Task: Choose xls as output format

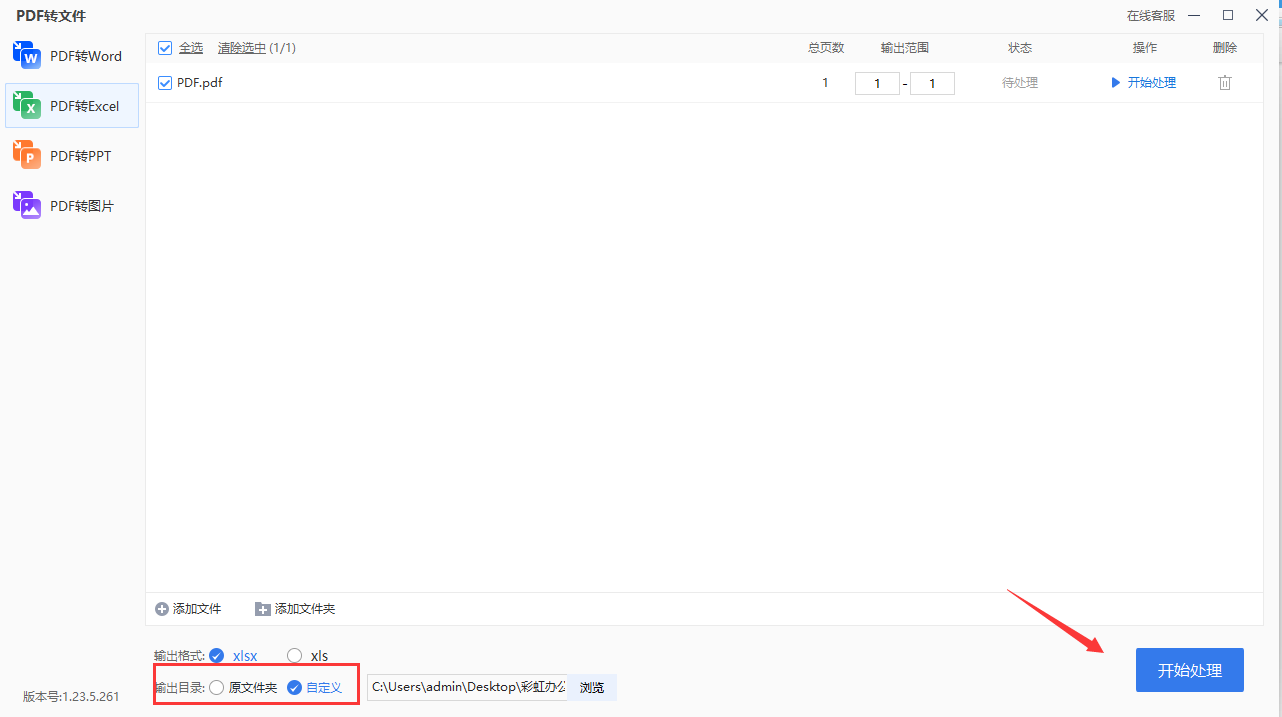Action: click(294, 656)
